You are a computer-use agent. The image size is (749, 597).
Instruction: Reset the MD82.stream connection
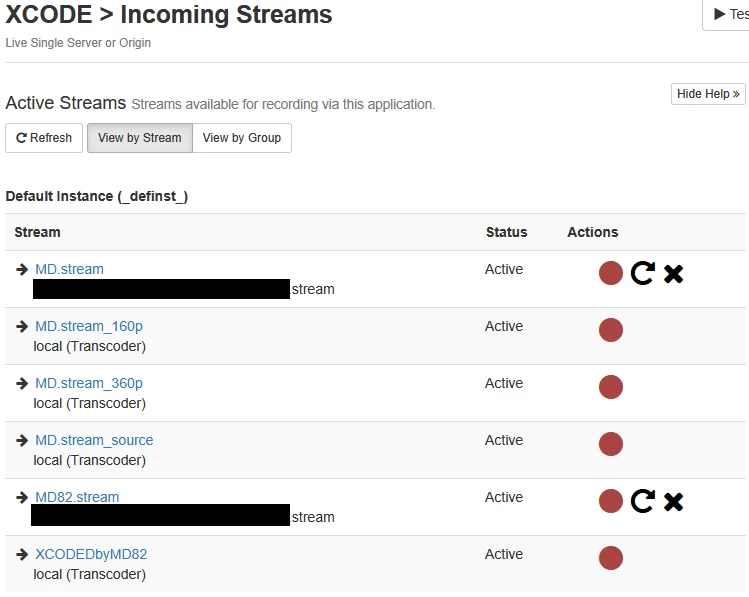tap(642, 501)
